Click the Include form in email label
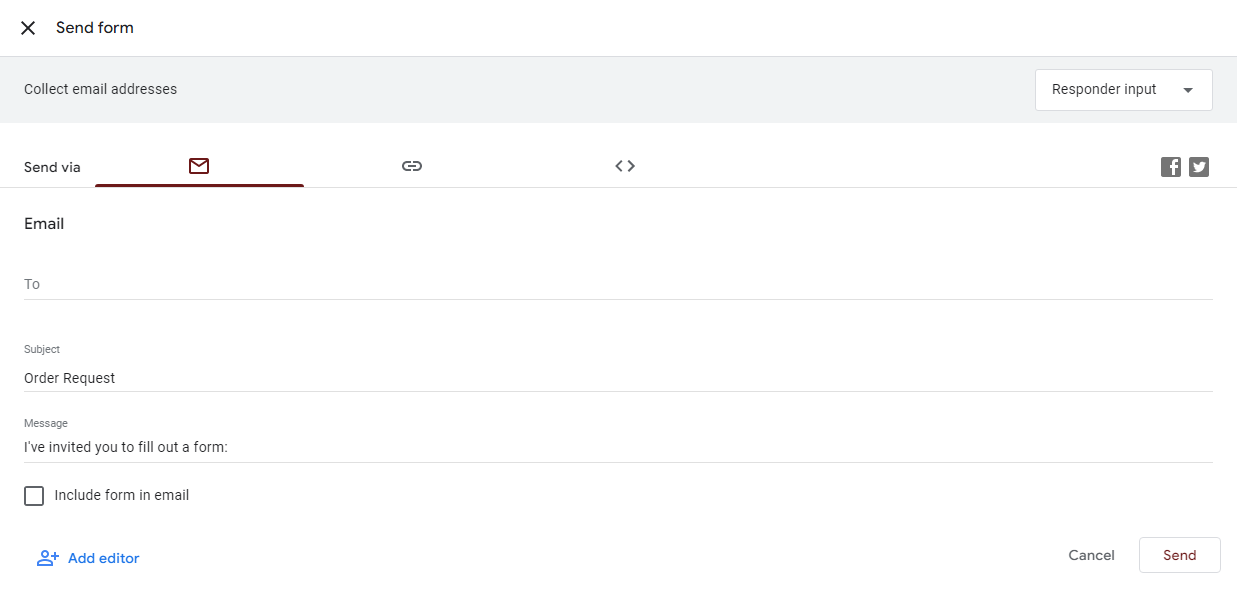The image size is (1237, 613). pyautogui.click(x=122, y=495)
